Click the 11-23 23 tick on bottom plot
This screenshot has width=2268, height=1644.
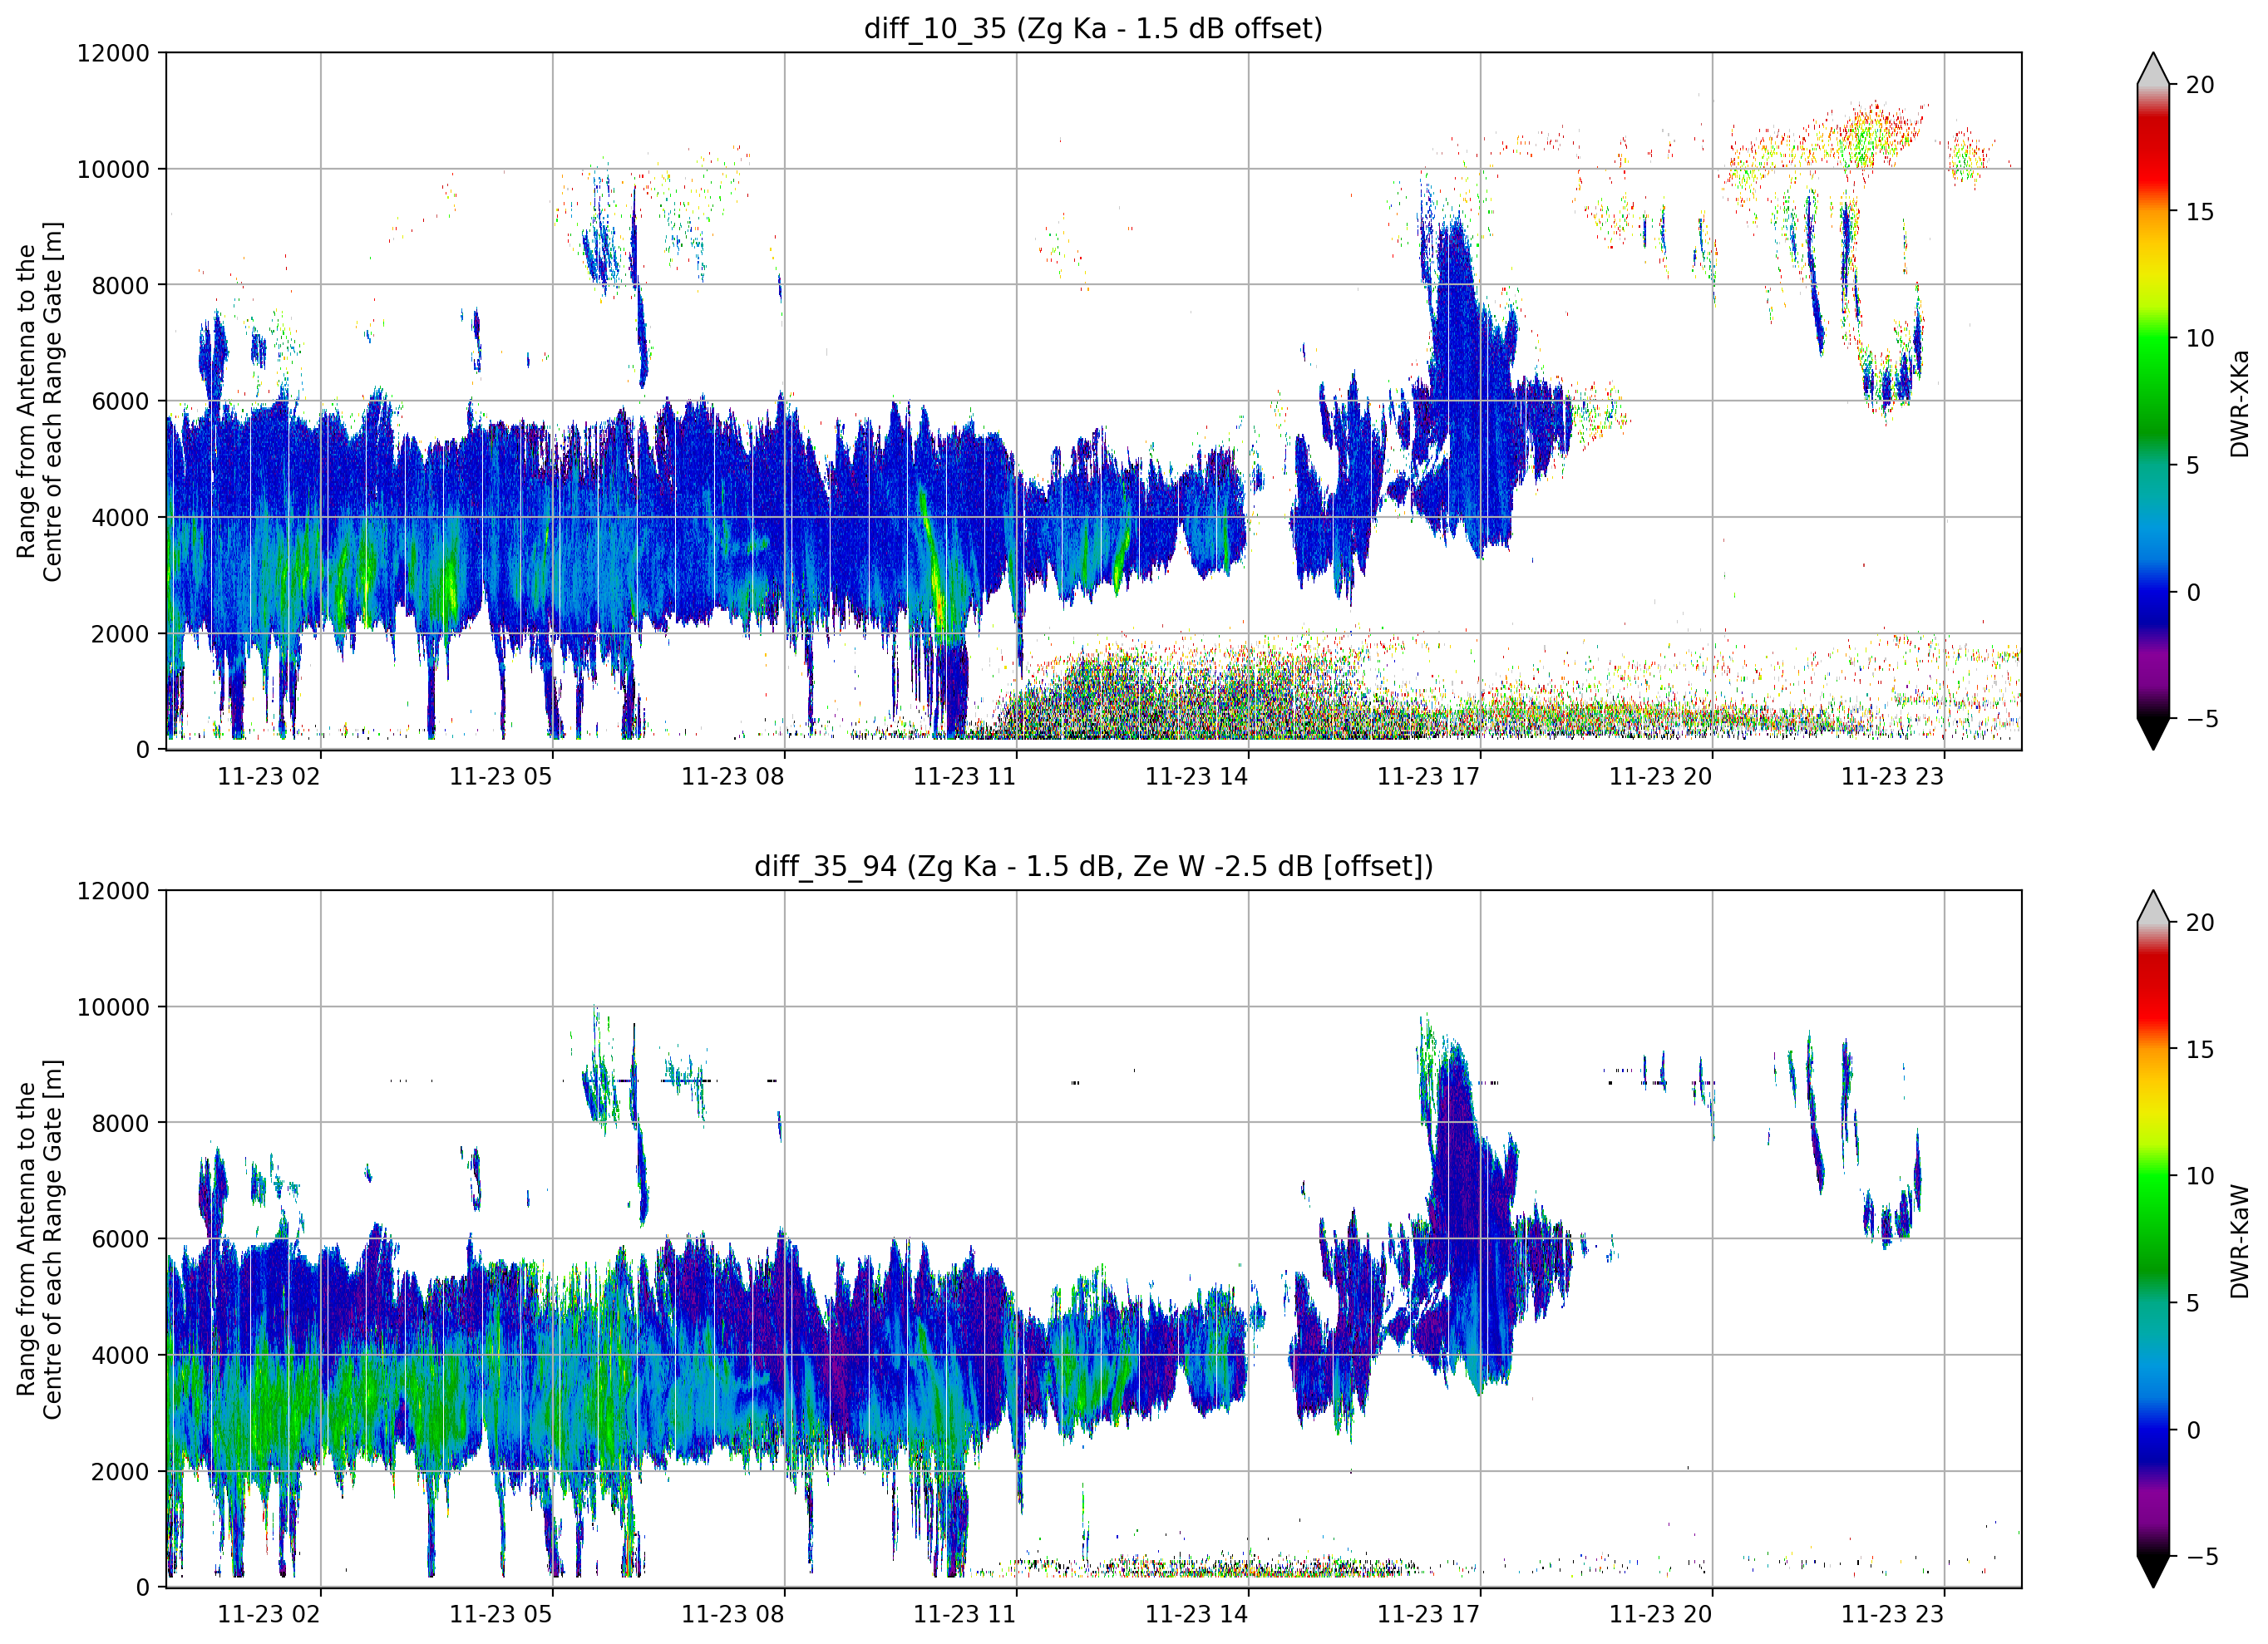(1892, 1614)
